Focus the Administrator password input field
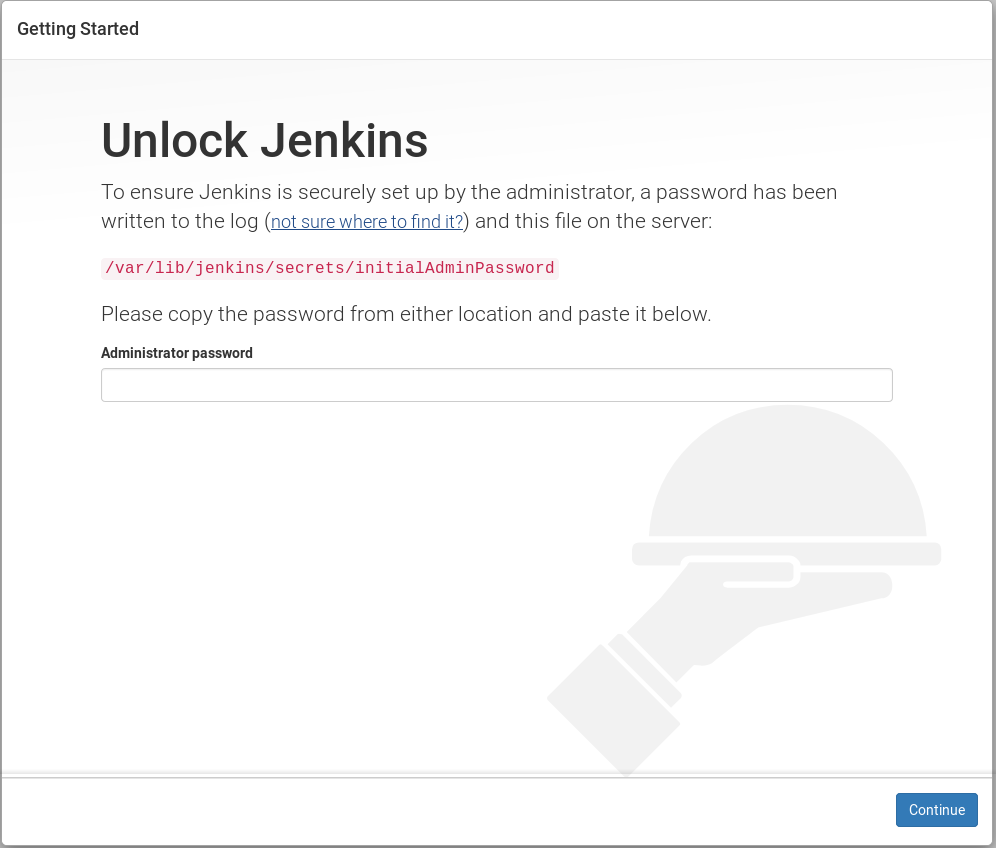Screen dimensions: 996x848 point(497,385)
